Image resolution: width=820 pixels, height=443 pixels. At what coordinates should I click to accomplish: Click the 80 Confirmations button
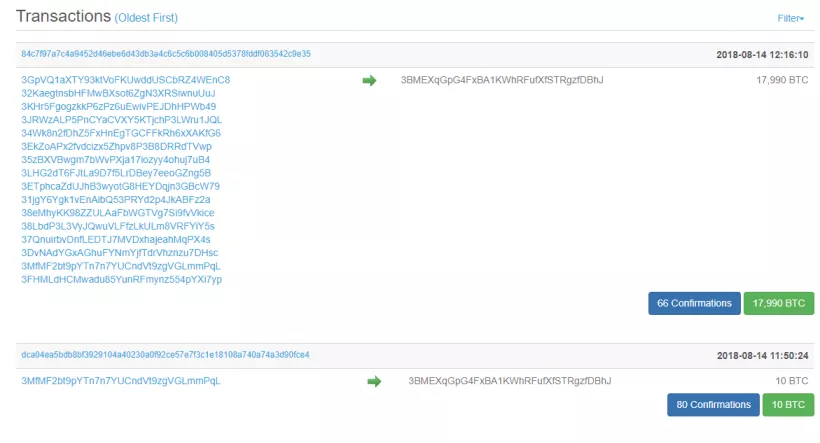[713, 404]
